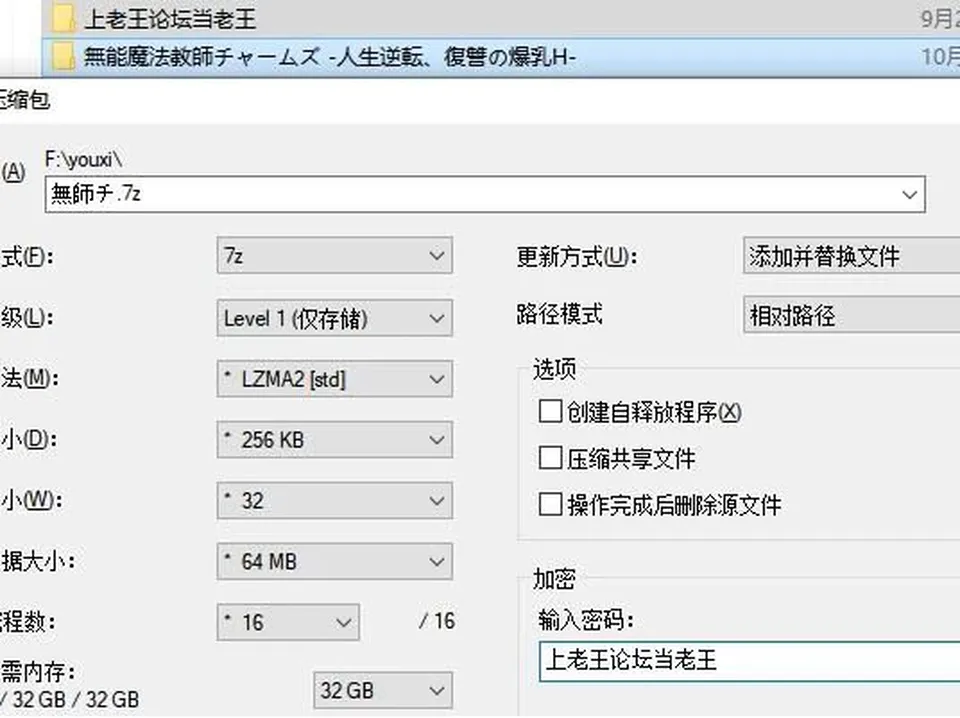The width and height of the screenshot is (960, 718).
Task: Expand the 256 KB dictionary size dropdown
Action: pyautogui.click(x=334, y=439)
